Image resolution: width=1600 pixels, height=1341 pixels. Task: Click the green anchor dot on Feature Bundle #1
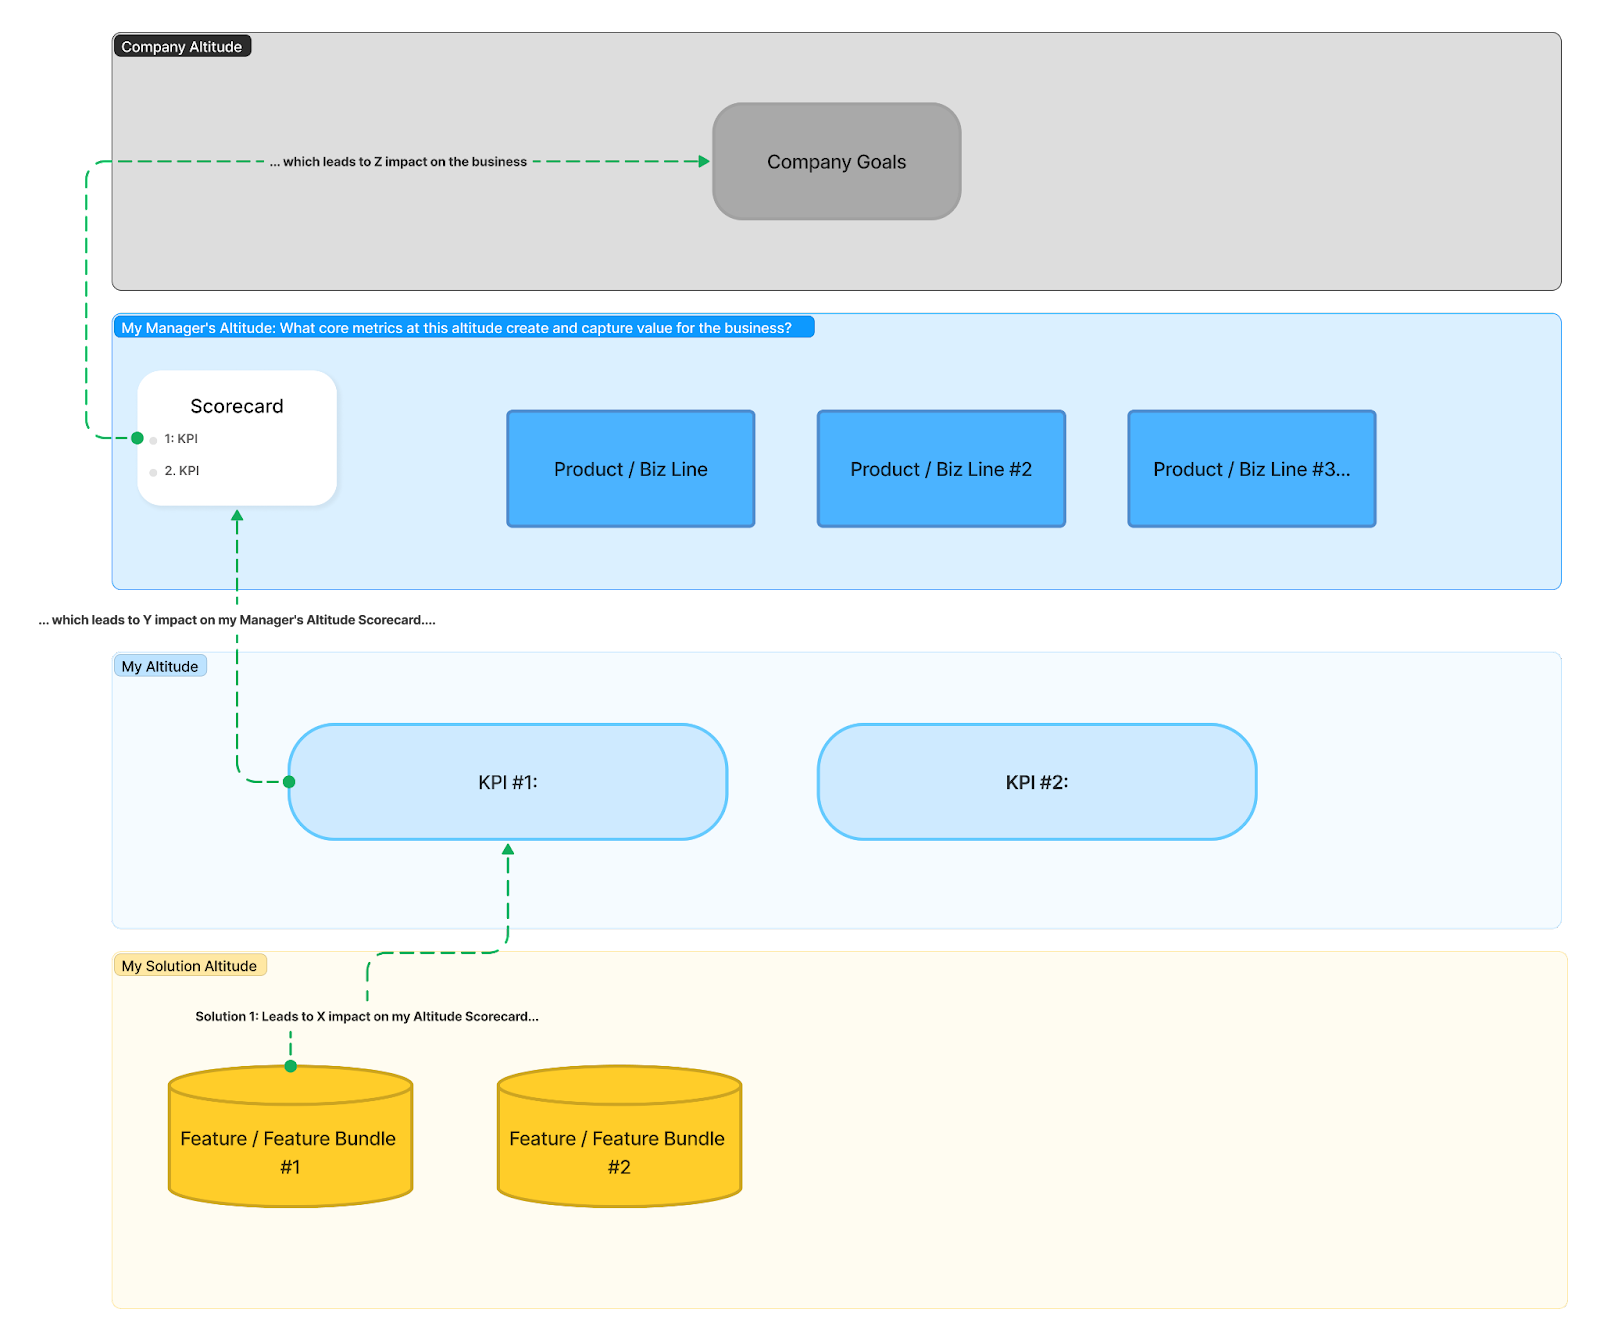click(290, 1067)
